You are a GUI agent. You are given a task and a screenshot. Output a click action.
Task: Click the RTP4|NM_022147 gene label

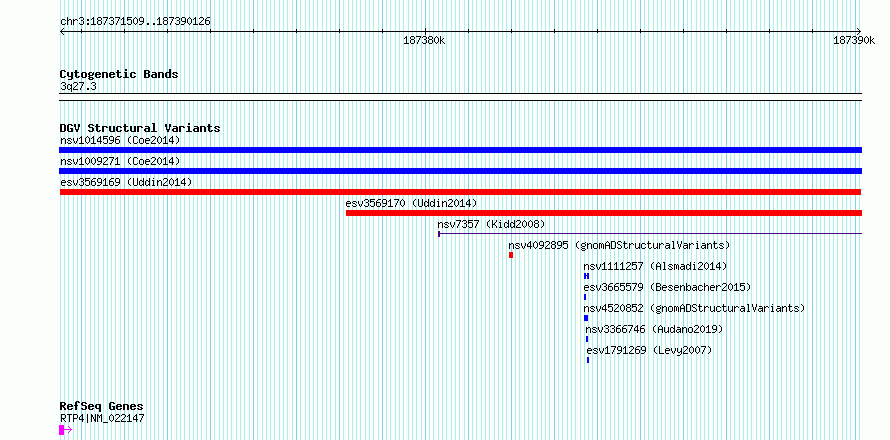[x=102, y=418]
